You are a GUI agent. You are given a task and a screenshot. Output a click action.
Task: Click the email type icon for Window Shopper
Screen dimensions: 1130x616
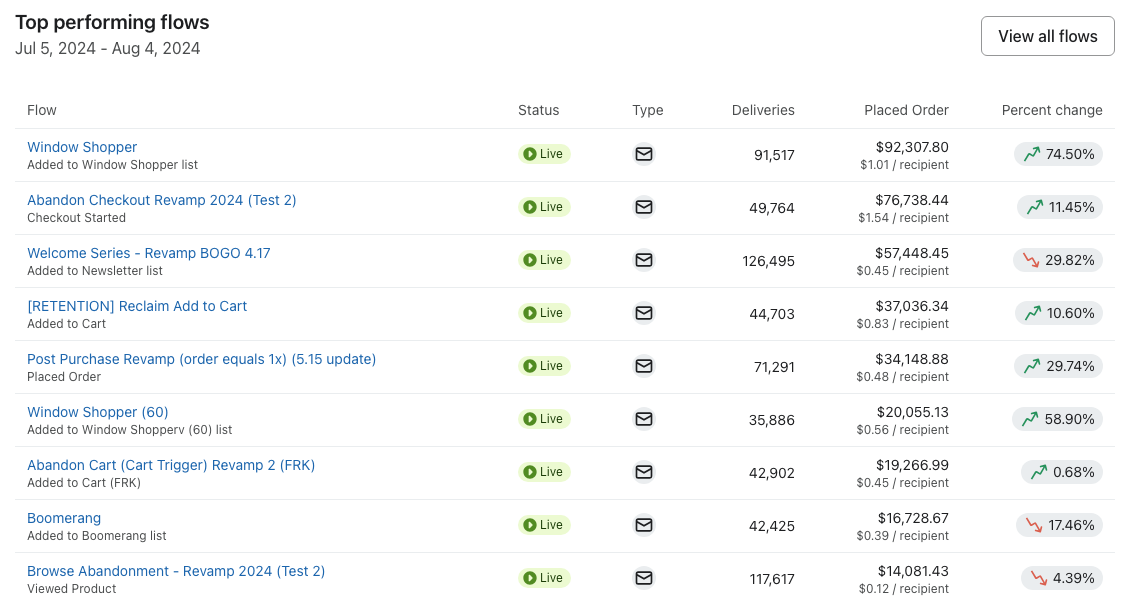[644, 154]
